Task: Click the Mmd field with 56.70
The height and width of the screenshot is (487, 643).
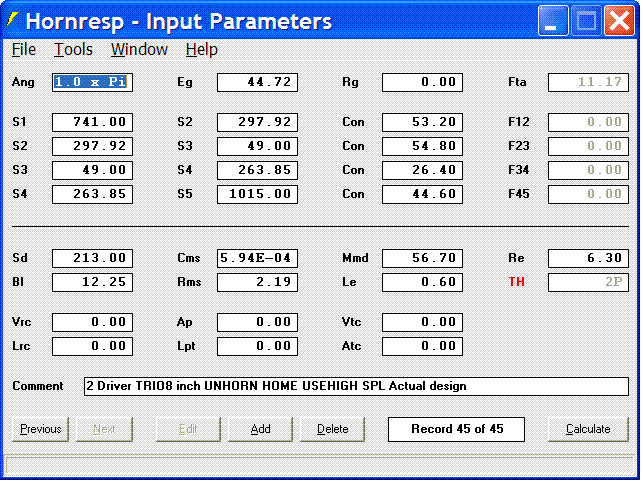Action: pos(422,258)
